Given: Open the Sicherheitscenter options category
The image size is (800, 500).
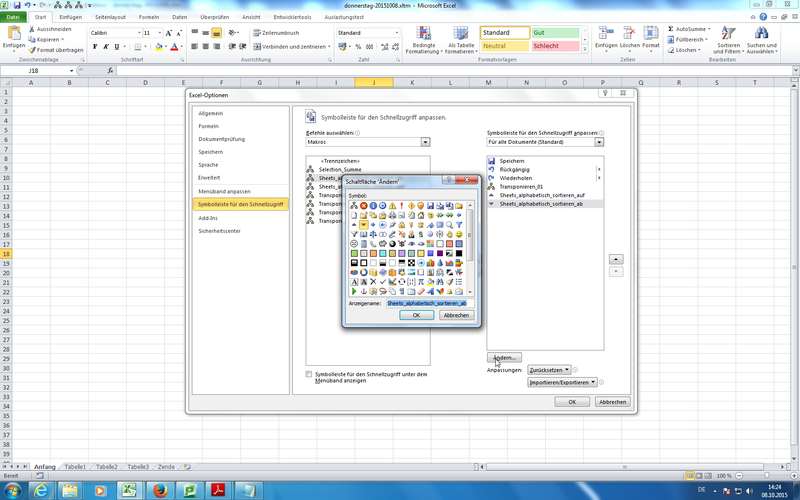Looking at the screenshot, I should point(219,230).
